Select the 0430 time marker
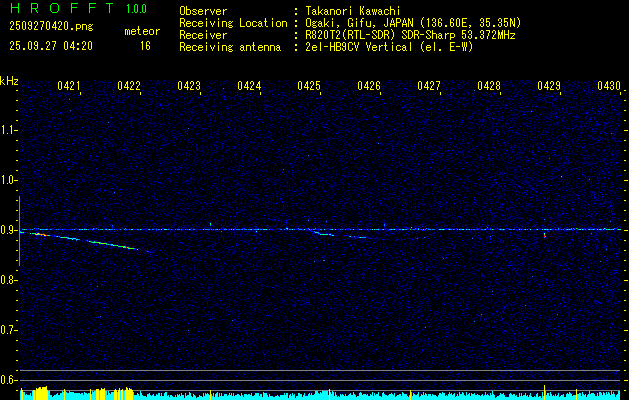The height and width of the screenshot is (400, 629). [609, 87]
